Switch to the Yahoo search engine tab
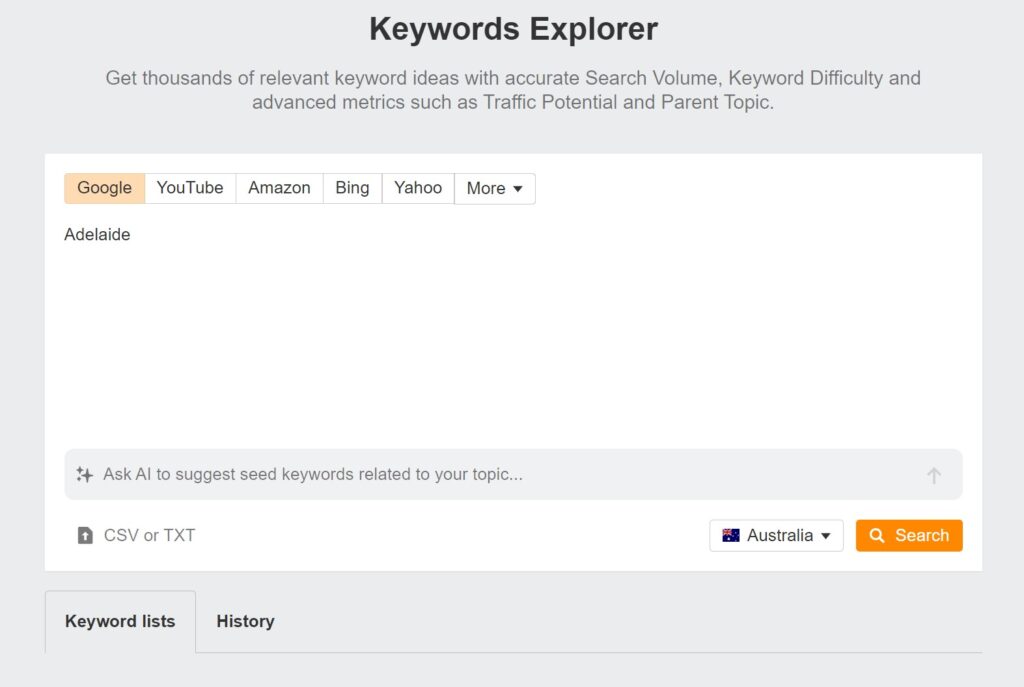 [x=418, y=188]
